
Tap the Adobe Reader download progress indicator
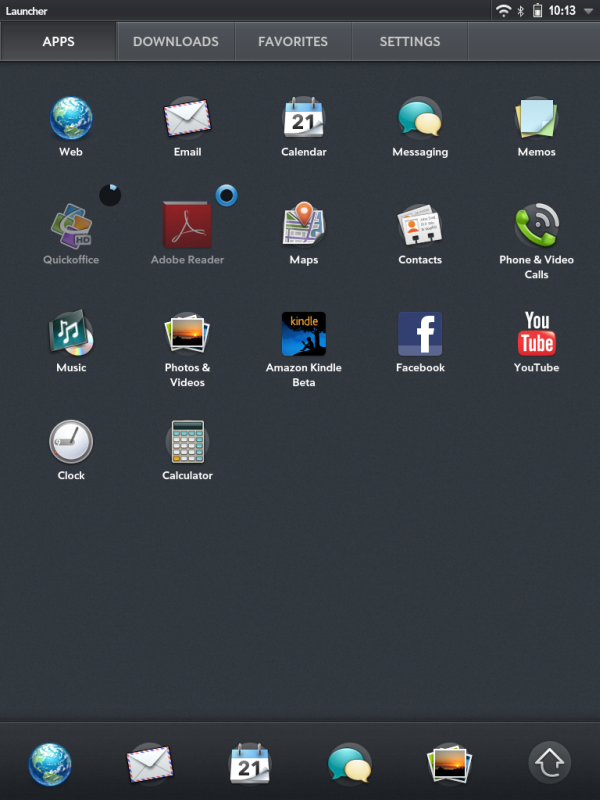click(x=227, y=195)
